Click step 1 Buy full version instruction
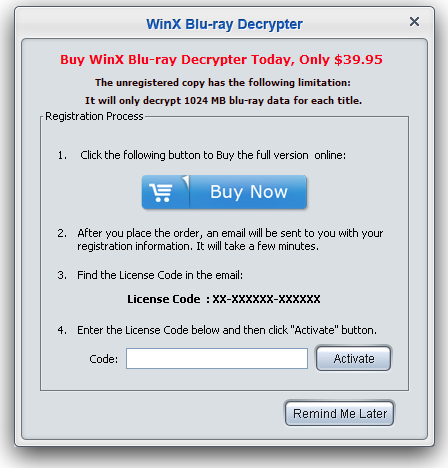The width and height of the screenshot is (448, 468). 213,155
